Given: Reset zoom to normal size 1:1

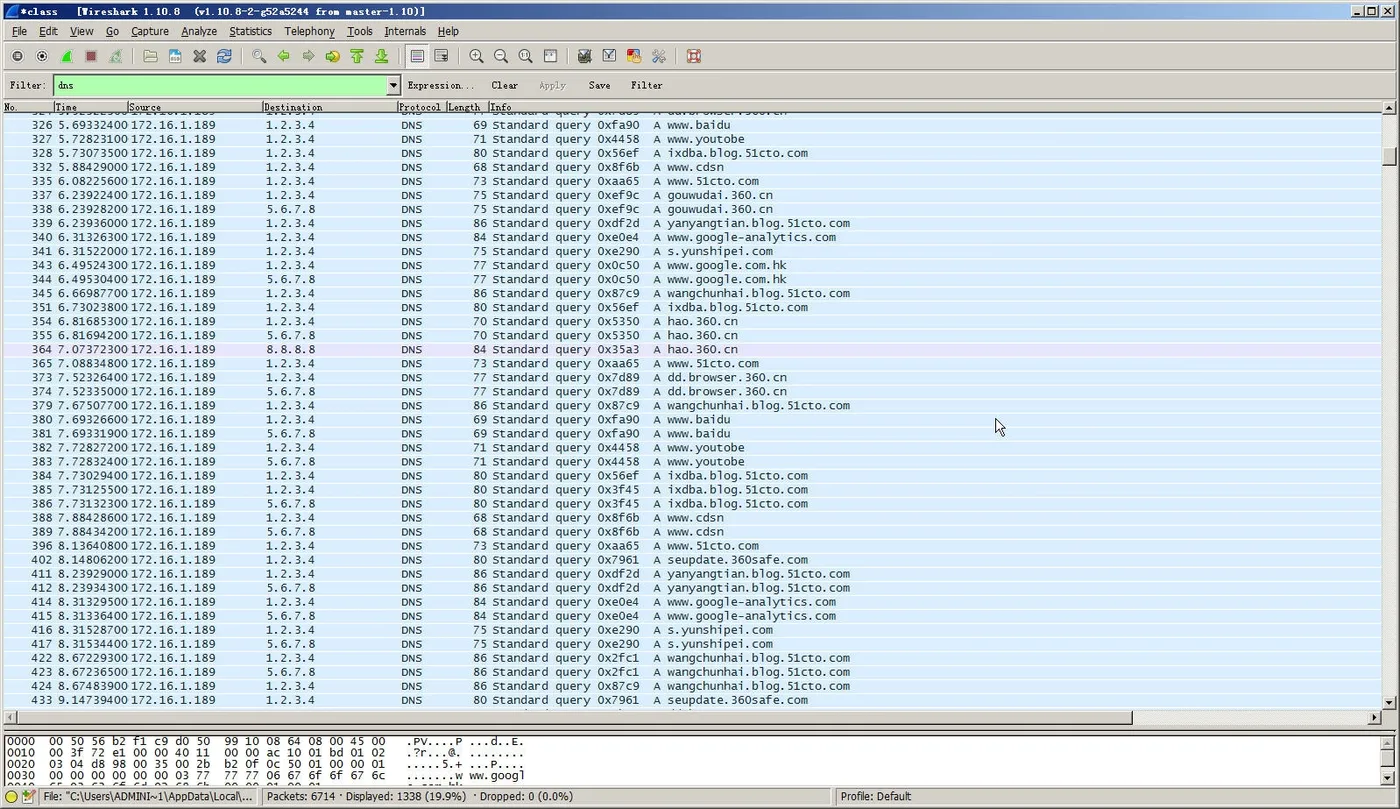Looking at the screenshot, I should tap(525, 57).
